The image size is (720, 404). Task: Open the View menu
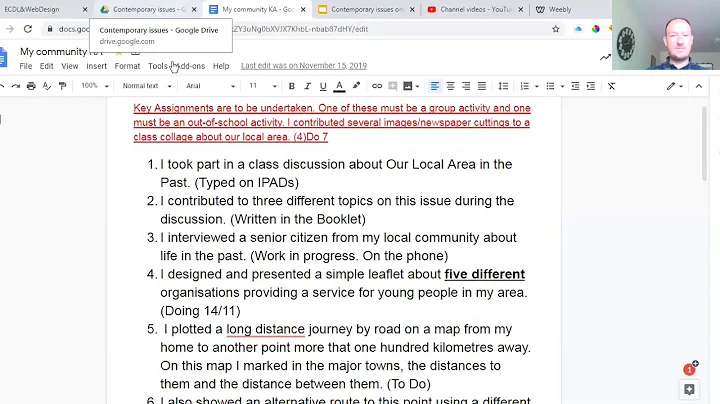tap(70, 66)
